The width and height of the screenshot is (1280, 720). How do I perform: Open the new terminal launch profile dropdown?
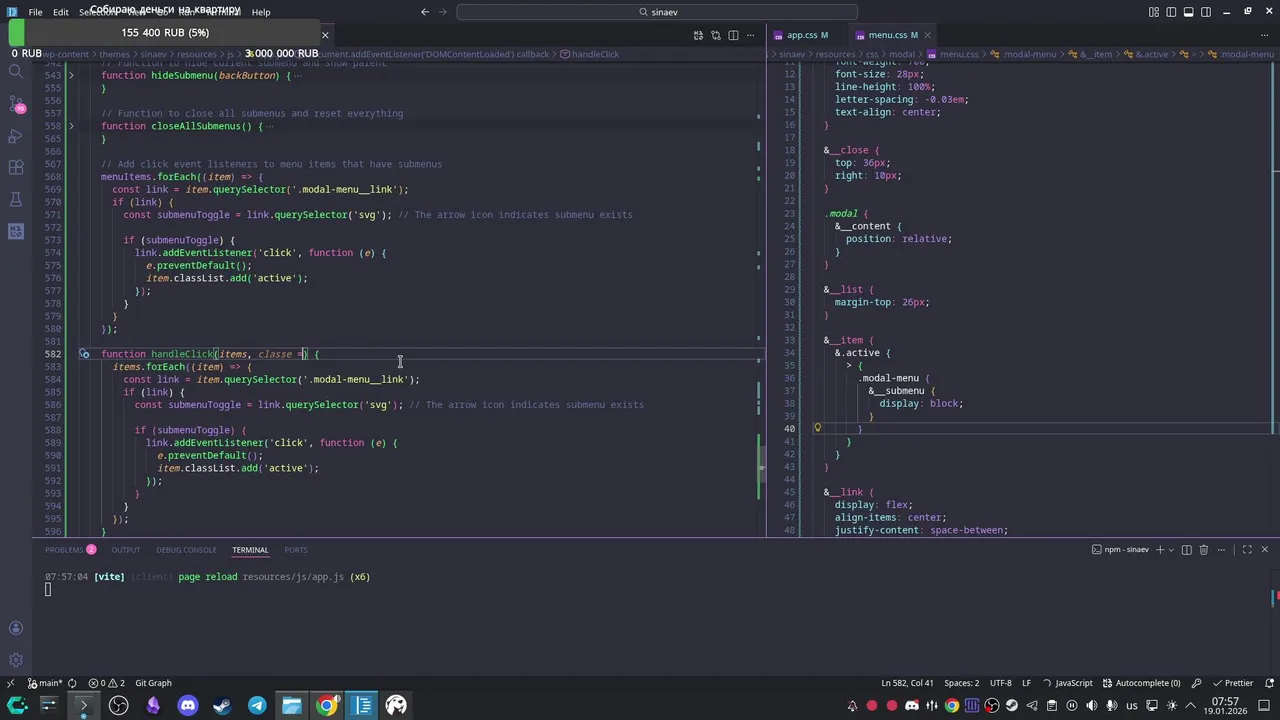click(x=1173, y=550)
